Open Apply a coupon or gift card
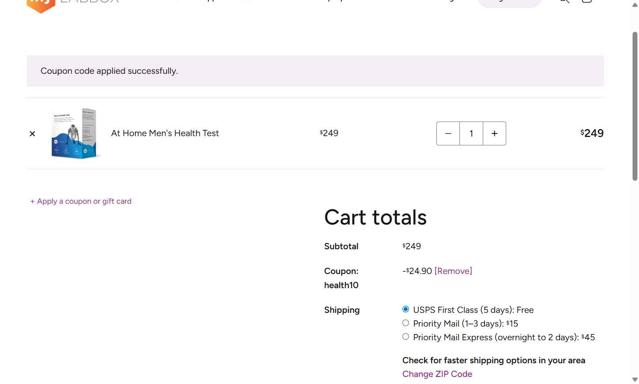 [81, 201]
